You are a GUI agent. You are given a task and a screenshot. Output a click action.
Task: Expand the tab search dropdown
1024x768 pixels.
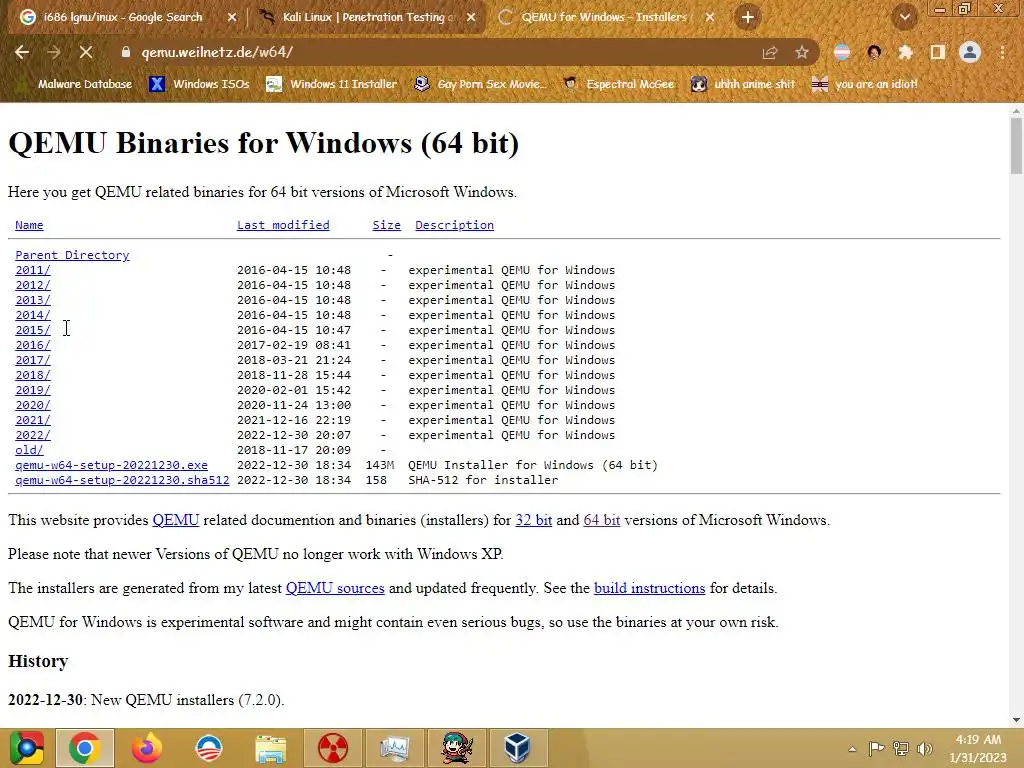click(x=905, y=18)
